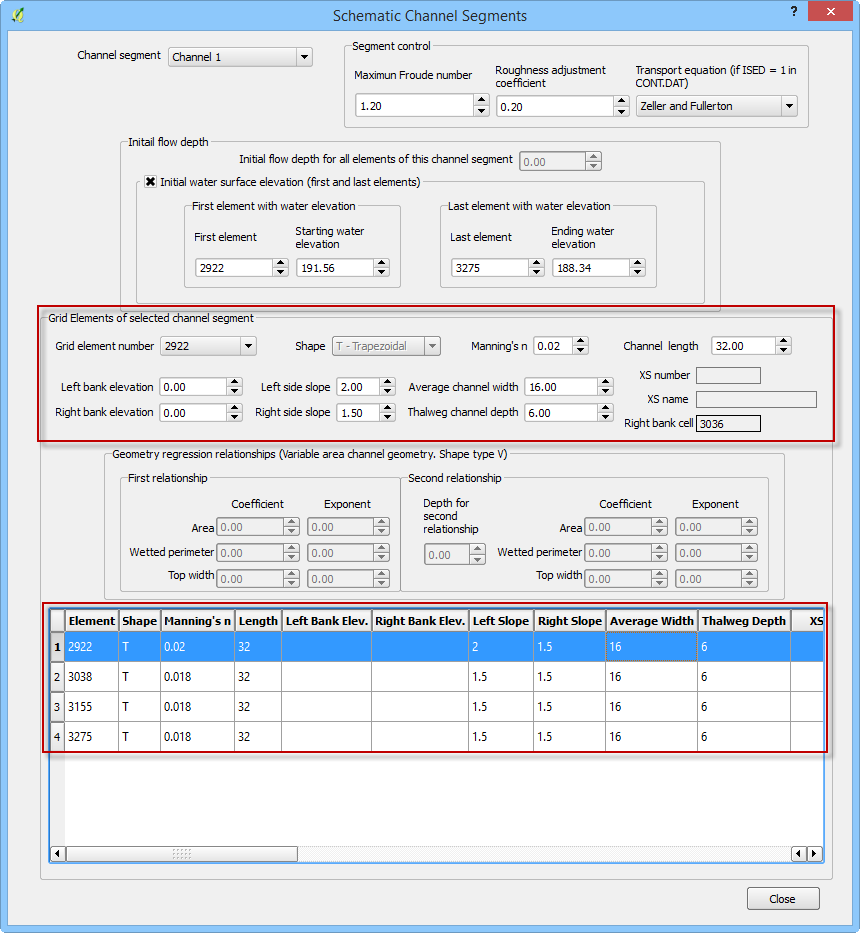Screen dimensions: 860x933
Task: Click the QGIS icon in title bar
Action: pos(17,15)
